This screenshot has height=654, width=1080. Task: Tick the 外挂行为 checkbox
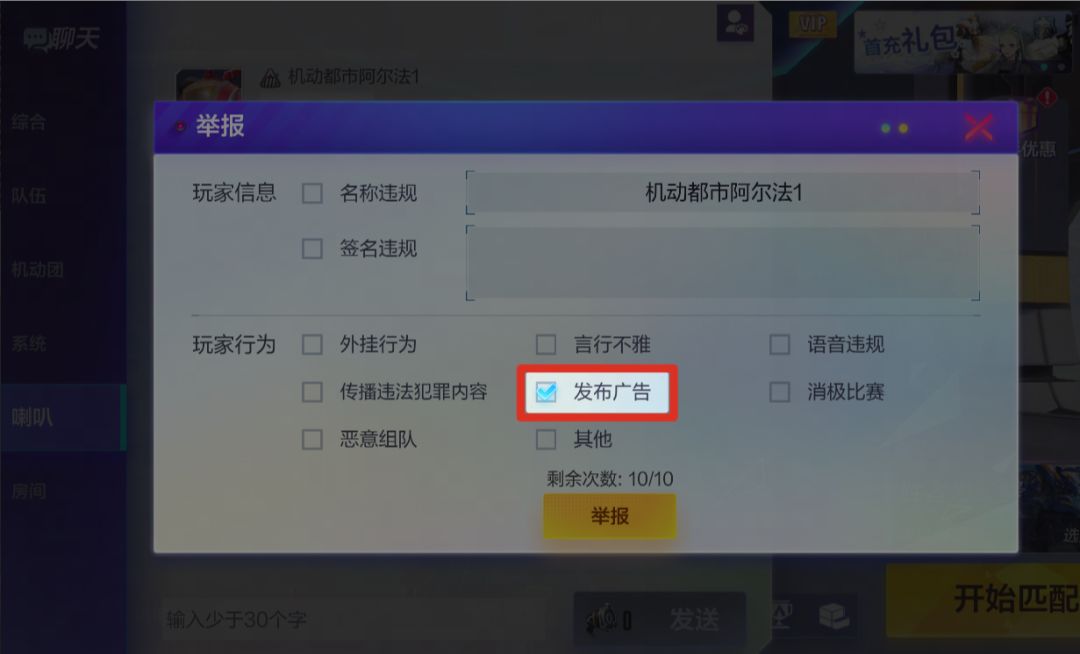click(312, 344)
